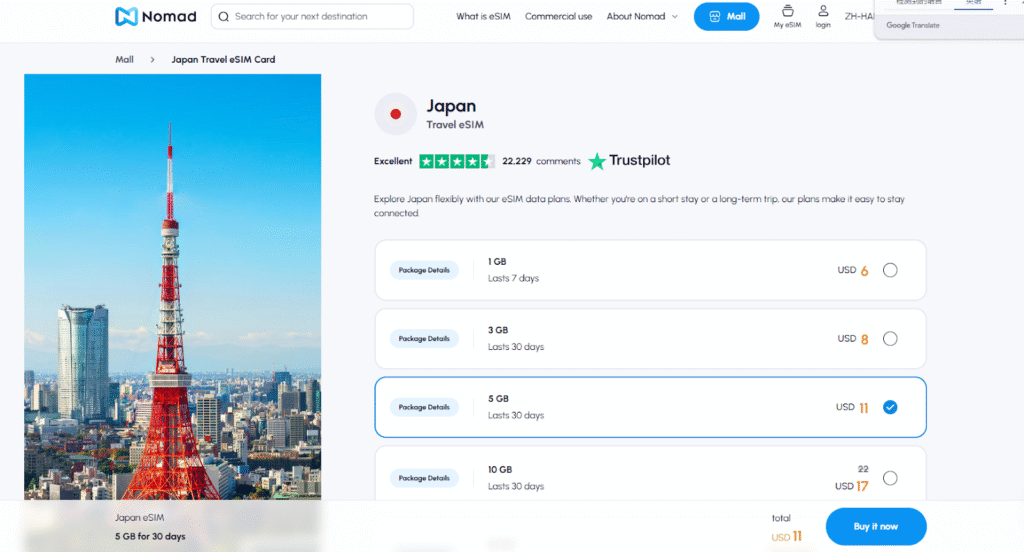The height and width of the screenshot is (552, 1024).
Task: Select the 3 GB plan radio button
Action: pos(890,339)
